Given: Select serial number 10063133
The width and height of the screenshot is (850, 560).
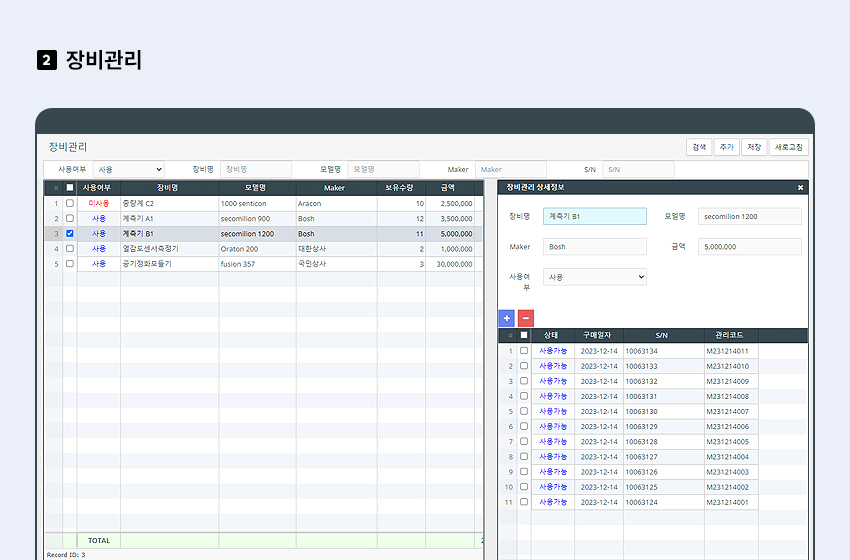Looking at the screenshot, I should [664, 366].
